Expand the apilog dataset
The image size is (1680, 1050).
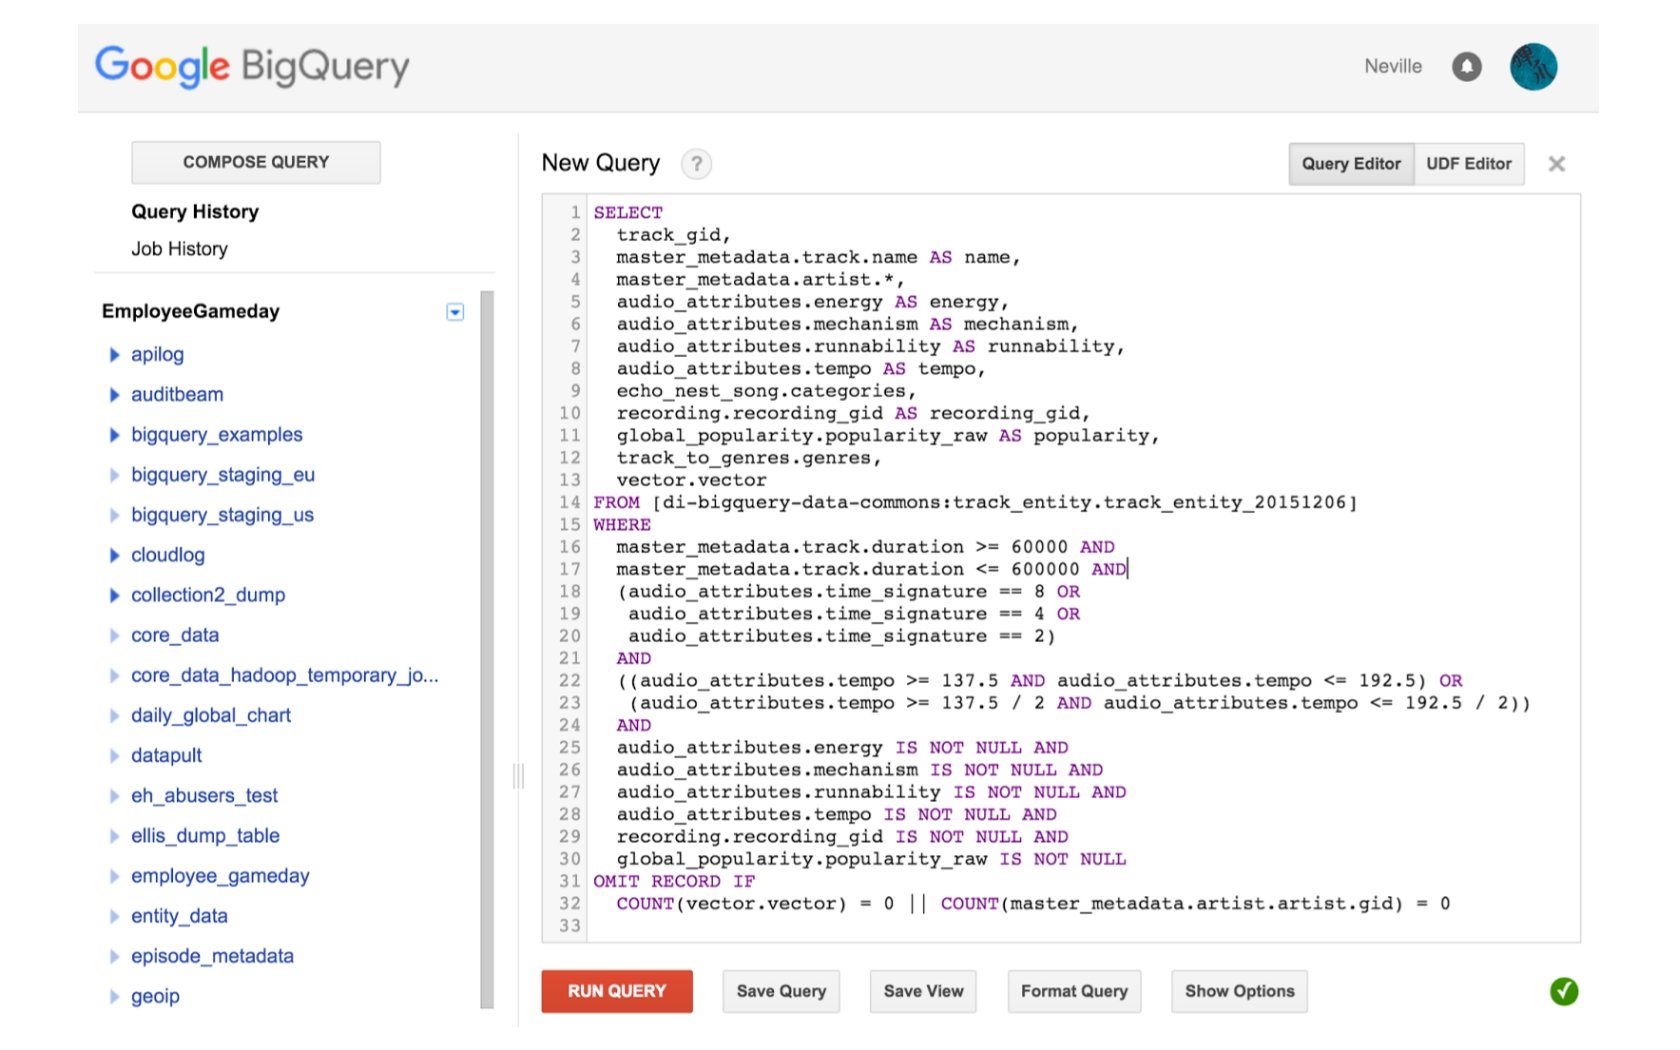(114, 355)
